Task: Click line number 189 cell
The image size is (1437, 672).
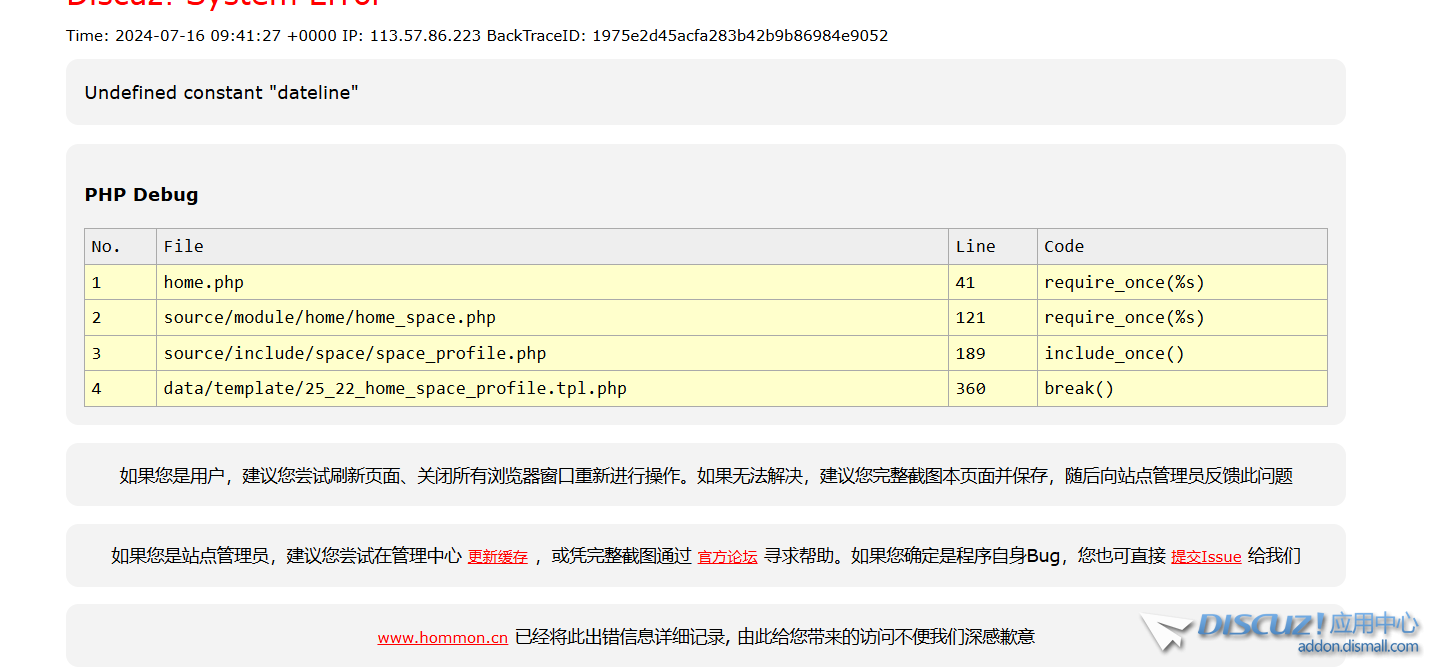Action: pos(993,353)
